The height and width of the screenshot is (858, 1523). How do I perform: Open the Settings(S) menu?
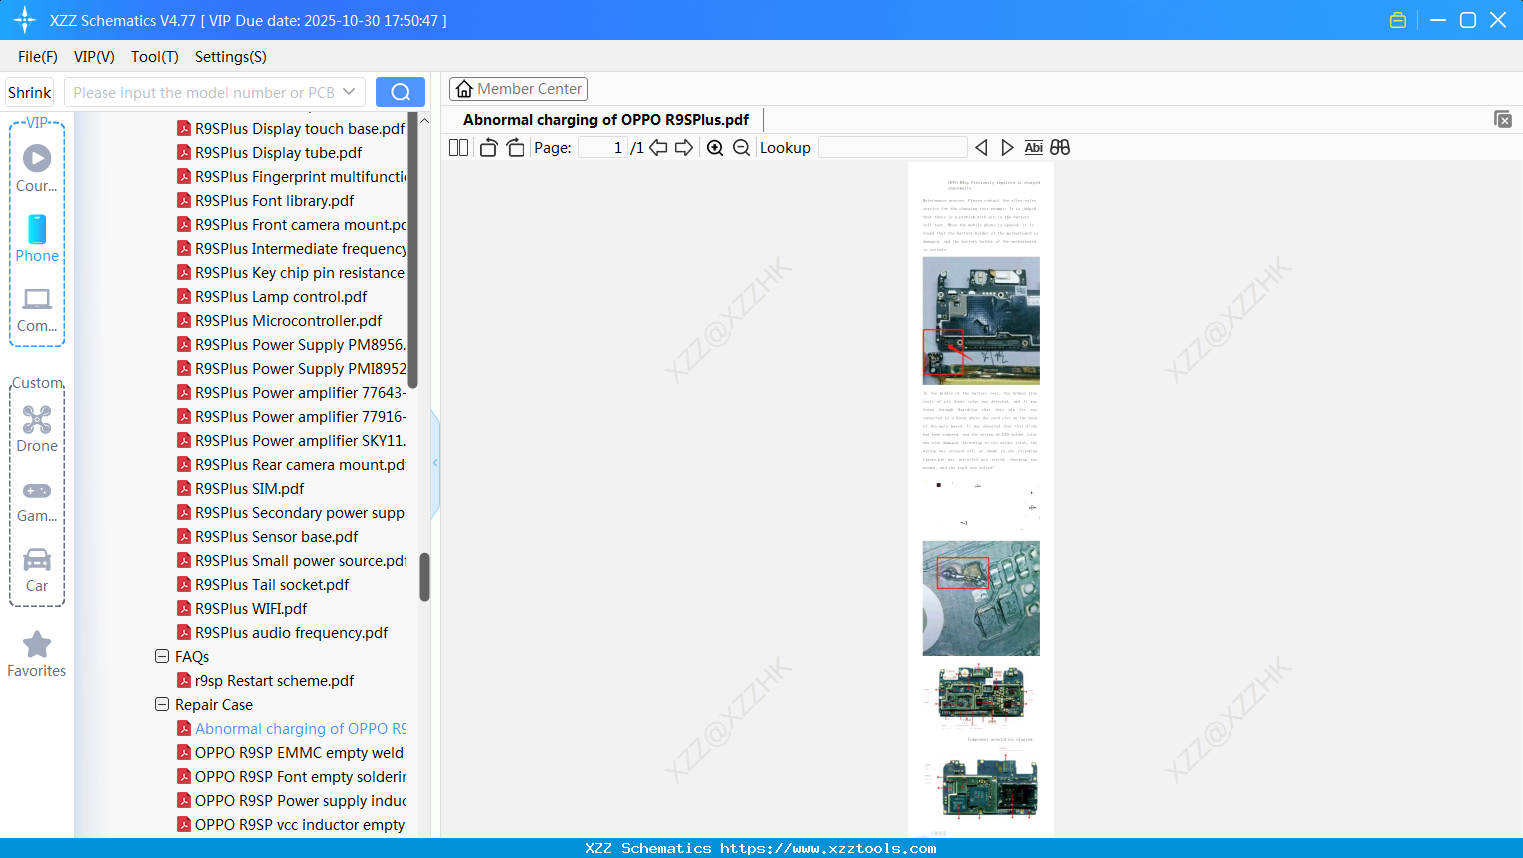coord(231,57)
